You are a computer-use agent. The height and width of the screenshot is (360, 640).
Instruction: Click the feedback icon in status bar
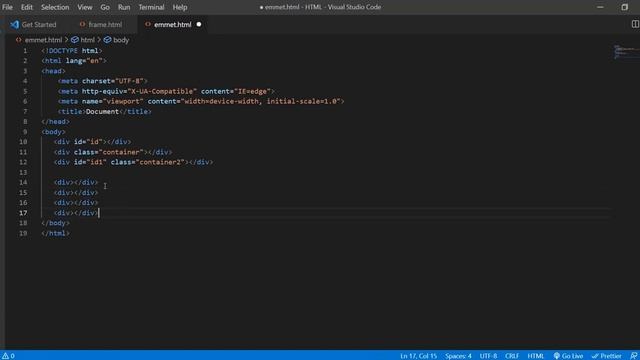(x=633, y=356)
